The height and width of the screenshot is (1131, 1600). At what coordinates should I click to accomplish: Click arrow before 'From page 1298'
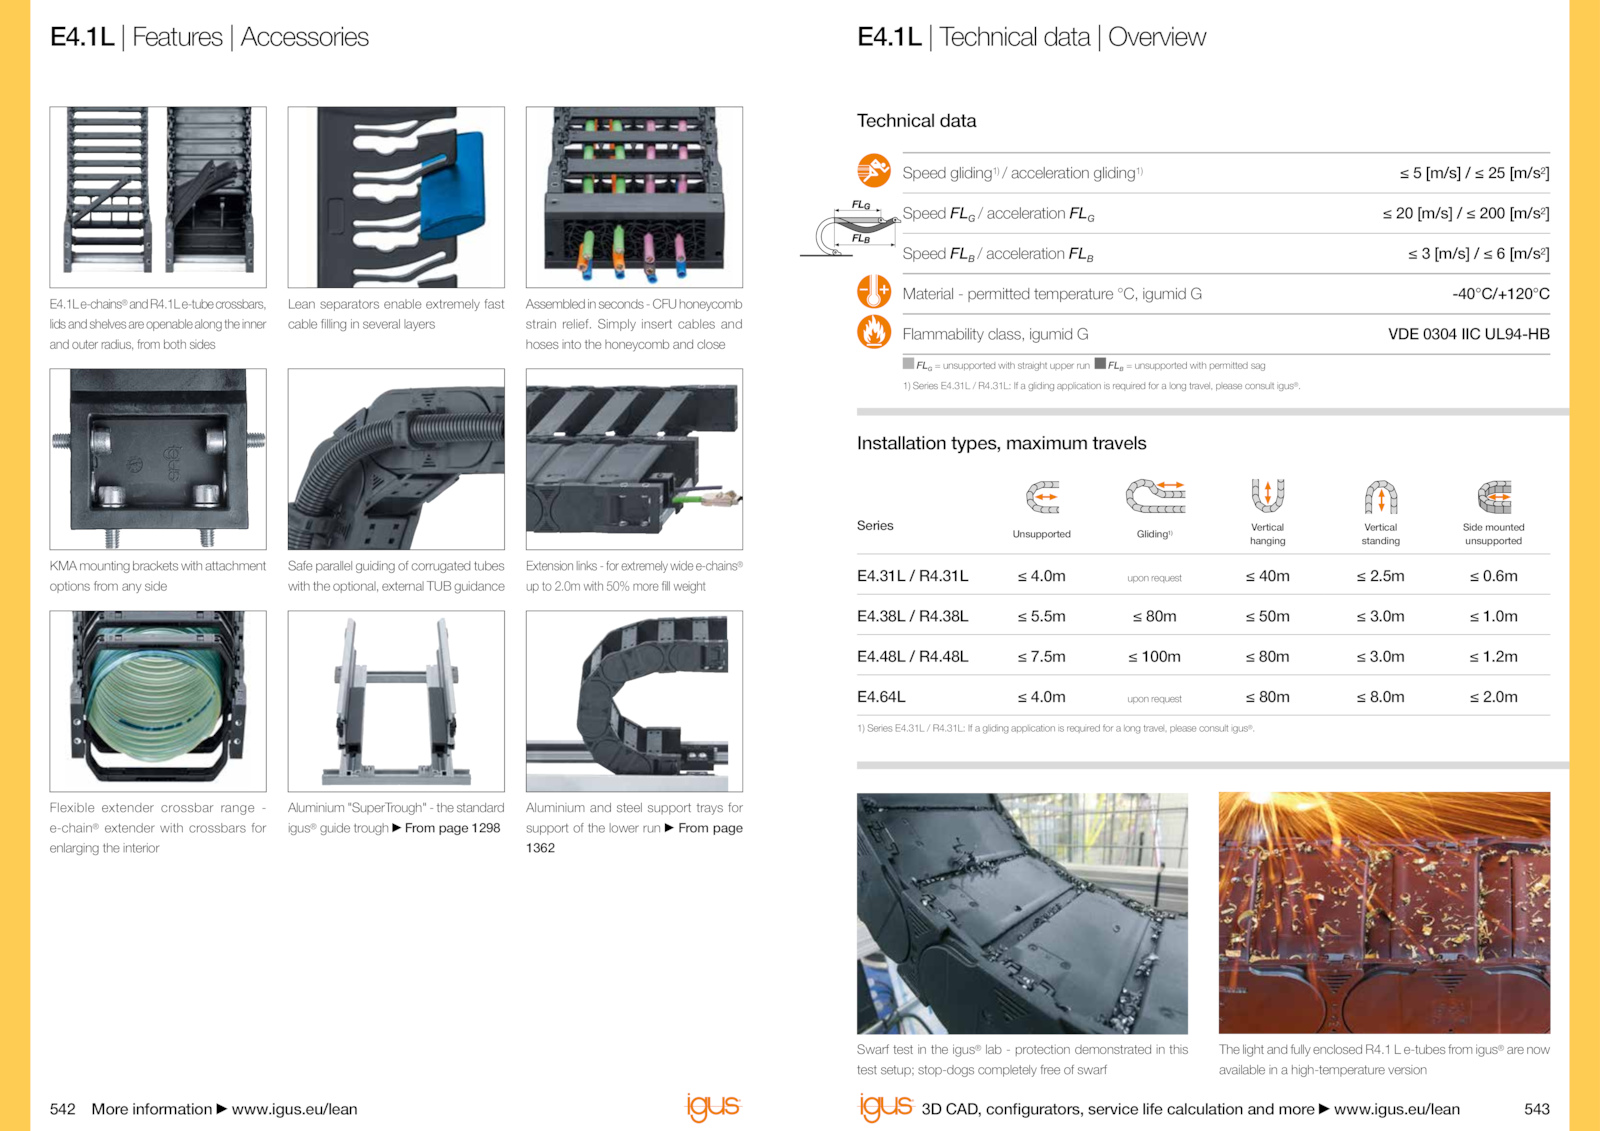coord(397,828)
